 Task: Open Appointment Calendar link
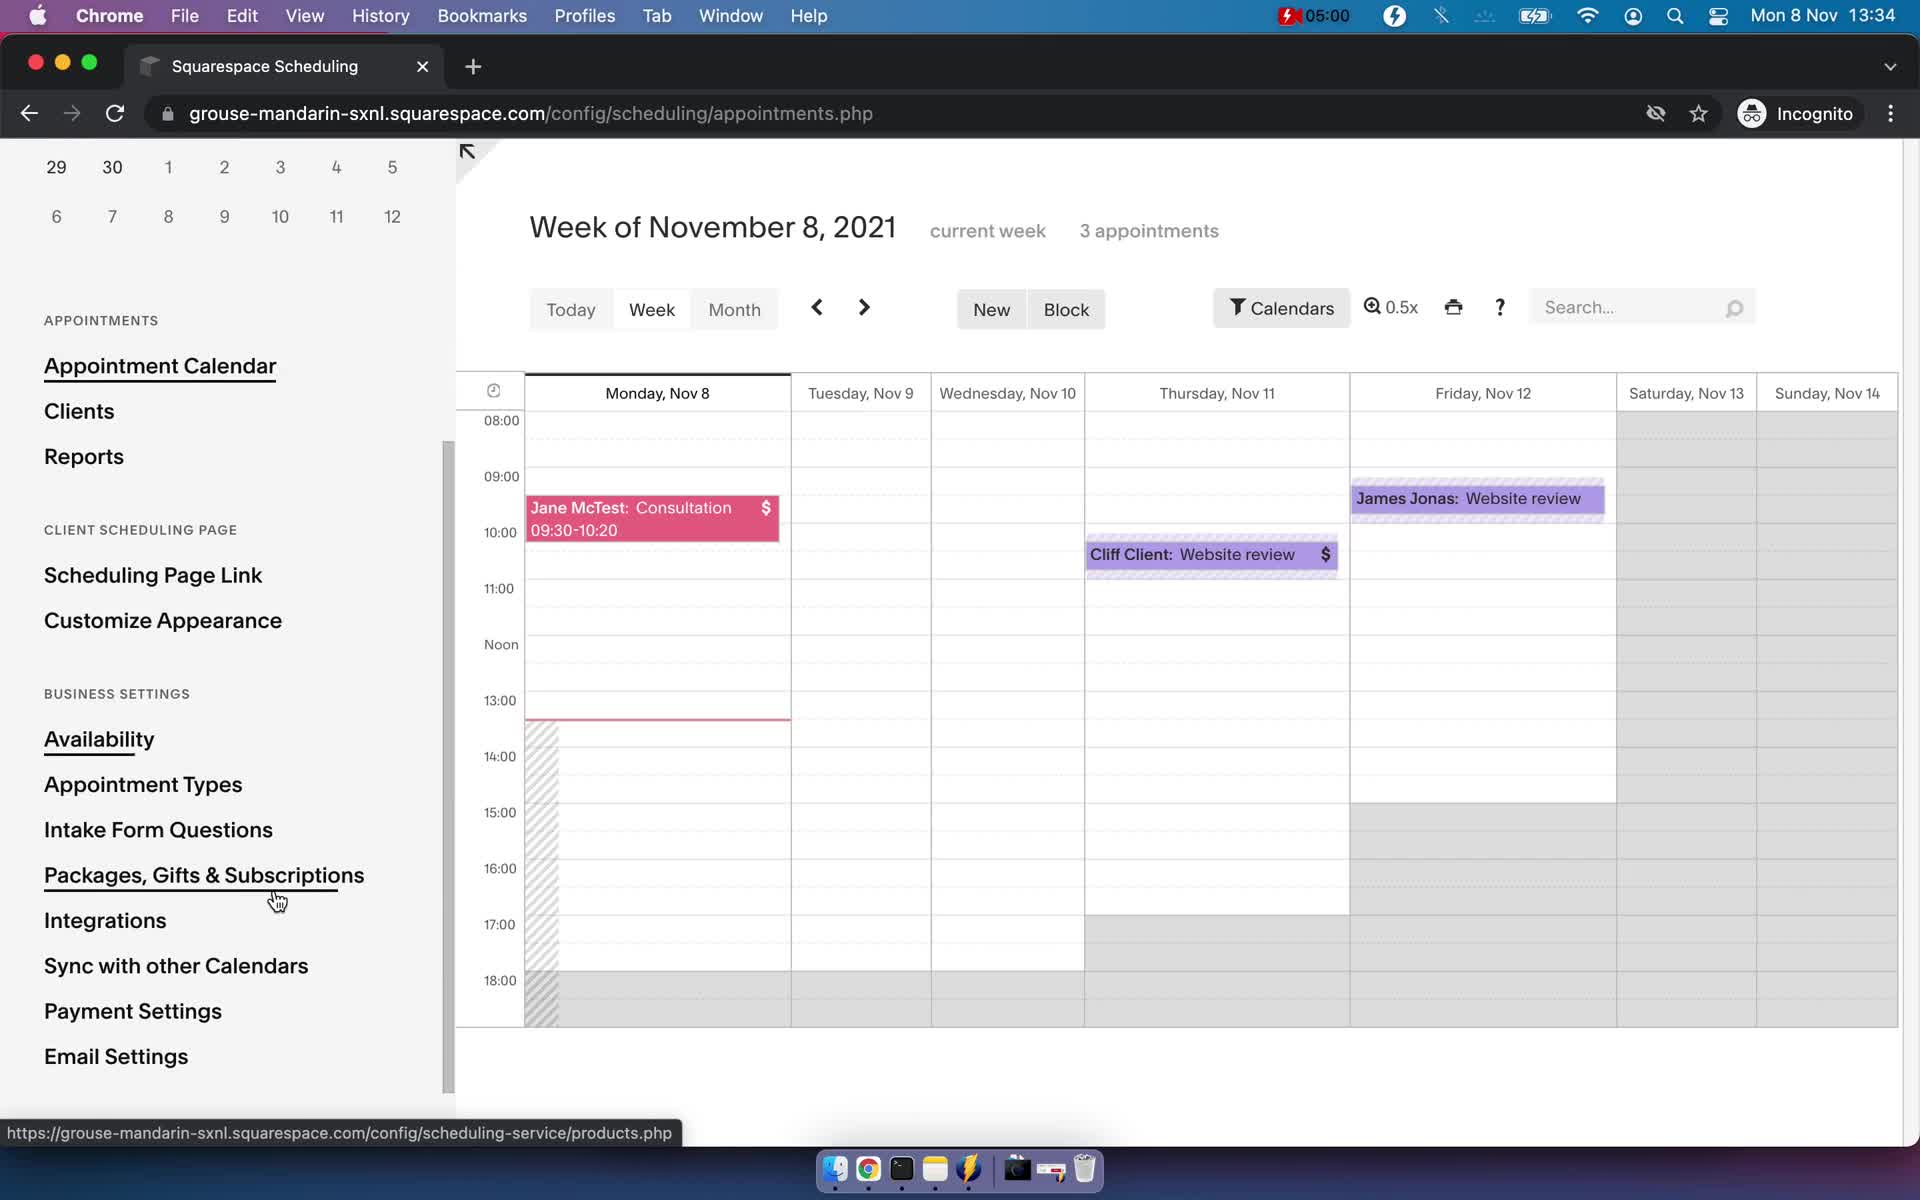point(160,366)
